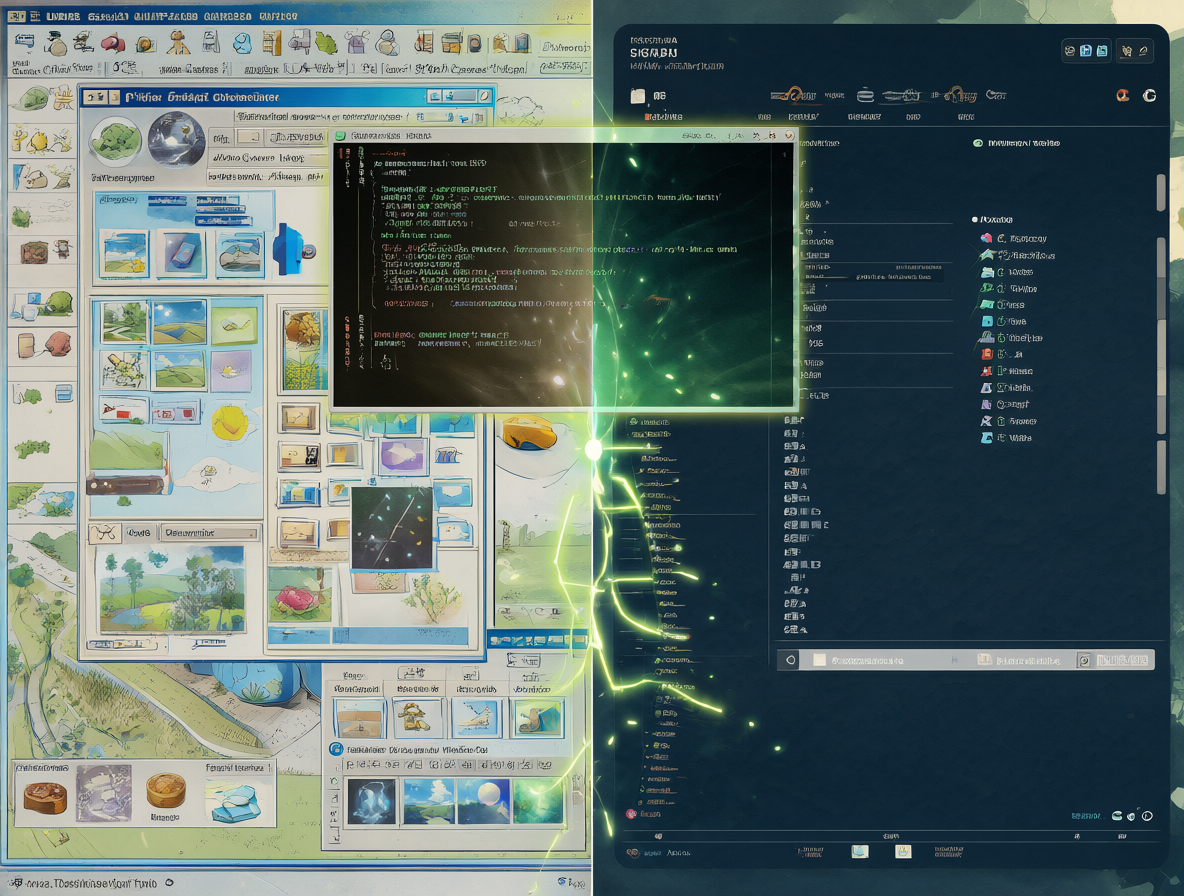The image size is (1184, 896).
Task: Click the orange helmet-shaped icon
Action: (529, 433)
